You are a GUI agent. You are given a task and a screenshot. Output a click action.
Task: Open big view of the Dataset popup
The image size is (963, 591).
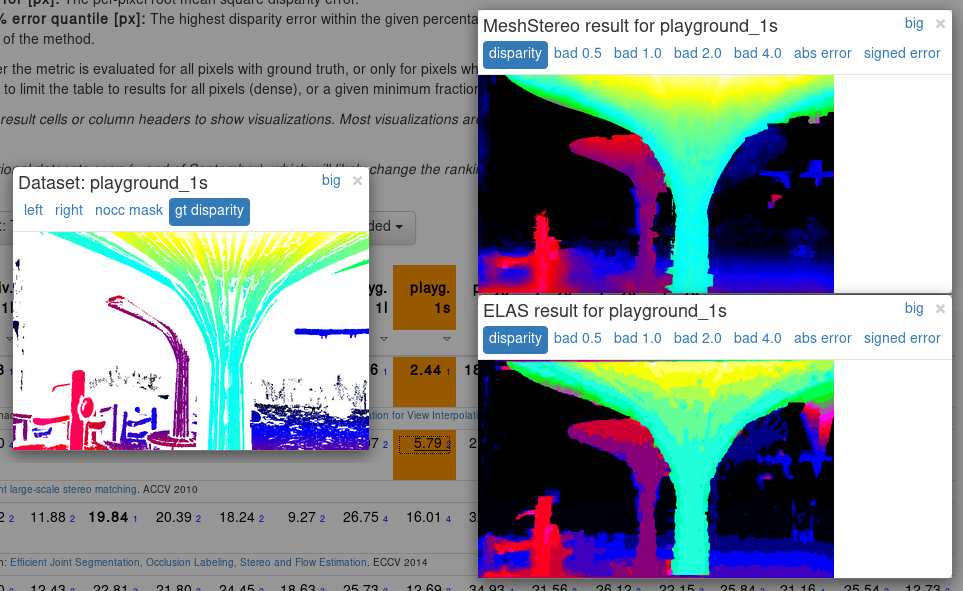(331, 180)
